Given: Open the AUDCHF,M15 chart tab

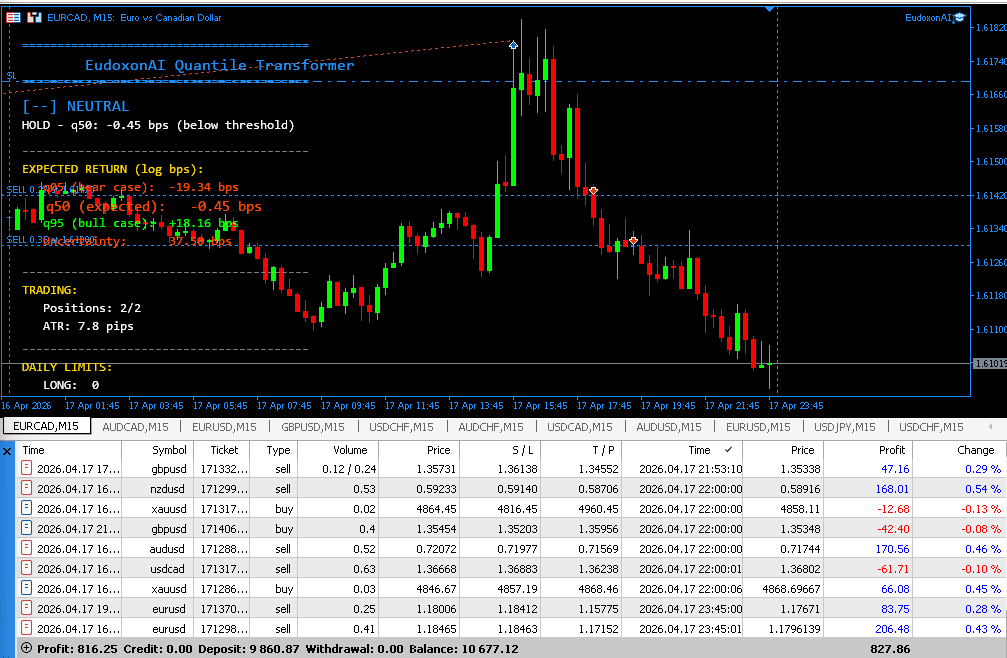Looking at the screenshot, I should 491,426.
